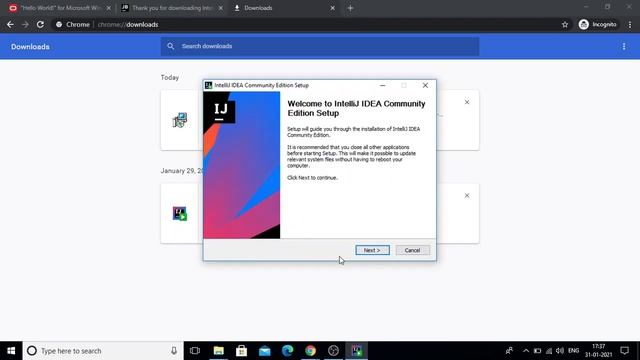Go forward in Chrome
Screen dimensions: 640x360
[x=25, y=24]
